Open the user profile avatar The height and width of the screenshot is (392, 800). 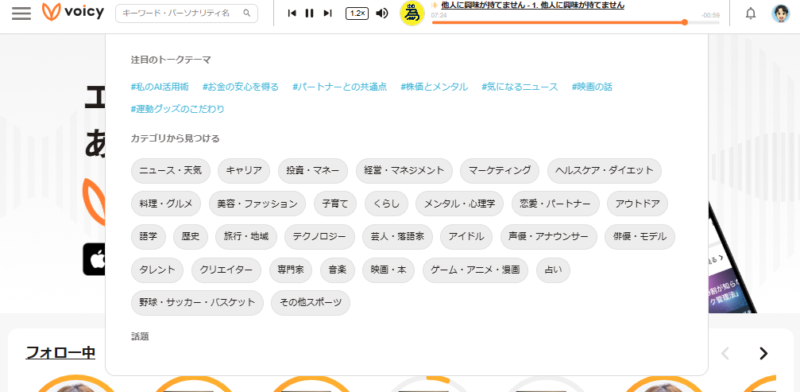point(781,13)
